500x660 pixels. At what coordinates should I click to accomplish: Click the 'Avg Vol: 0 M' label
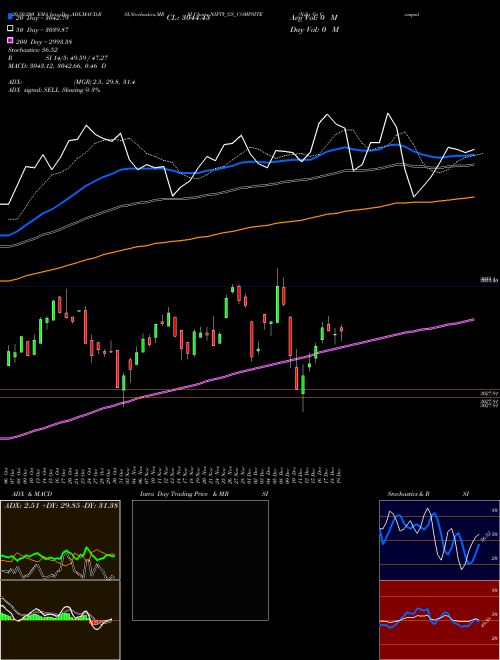[x=314, y=18]
